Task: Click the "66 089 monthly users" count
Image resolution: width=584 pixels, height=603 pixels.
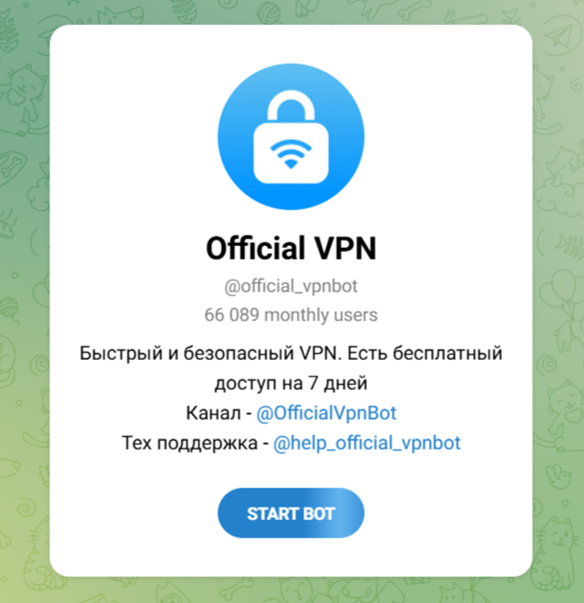Action: click(291, 315)
